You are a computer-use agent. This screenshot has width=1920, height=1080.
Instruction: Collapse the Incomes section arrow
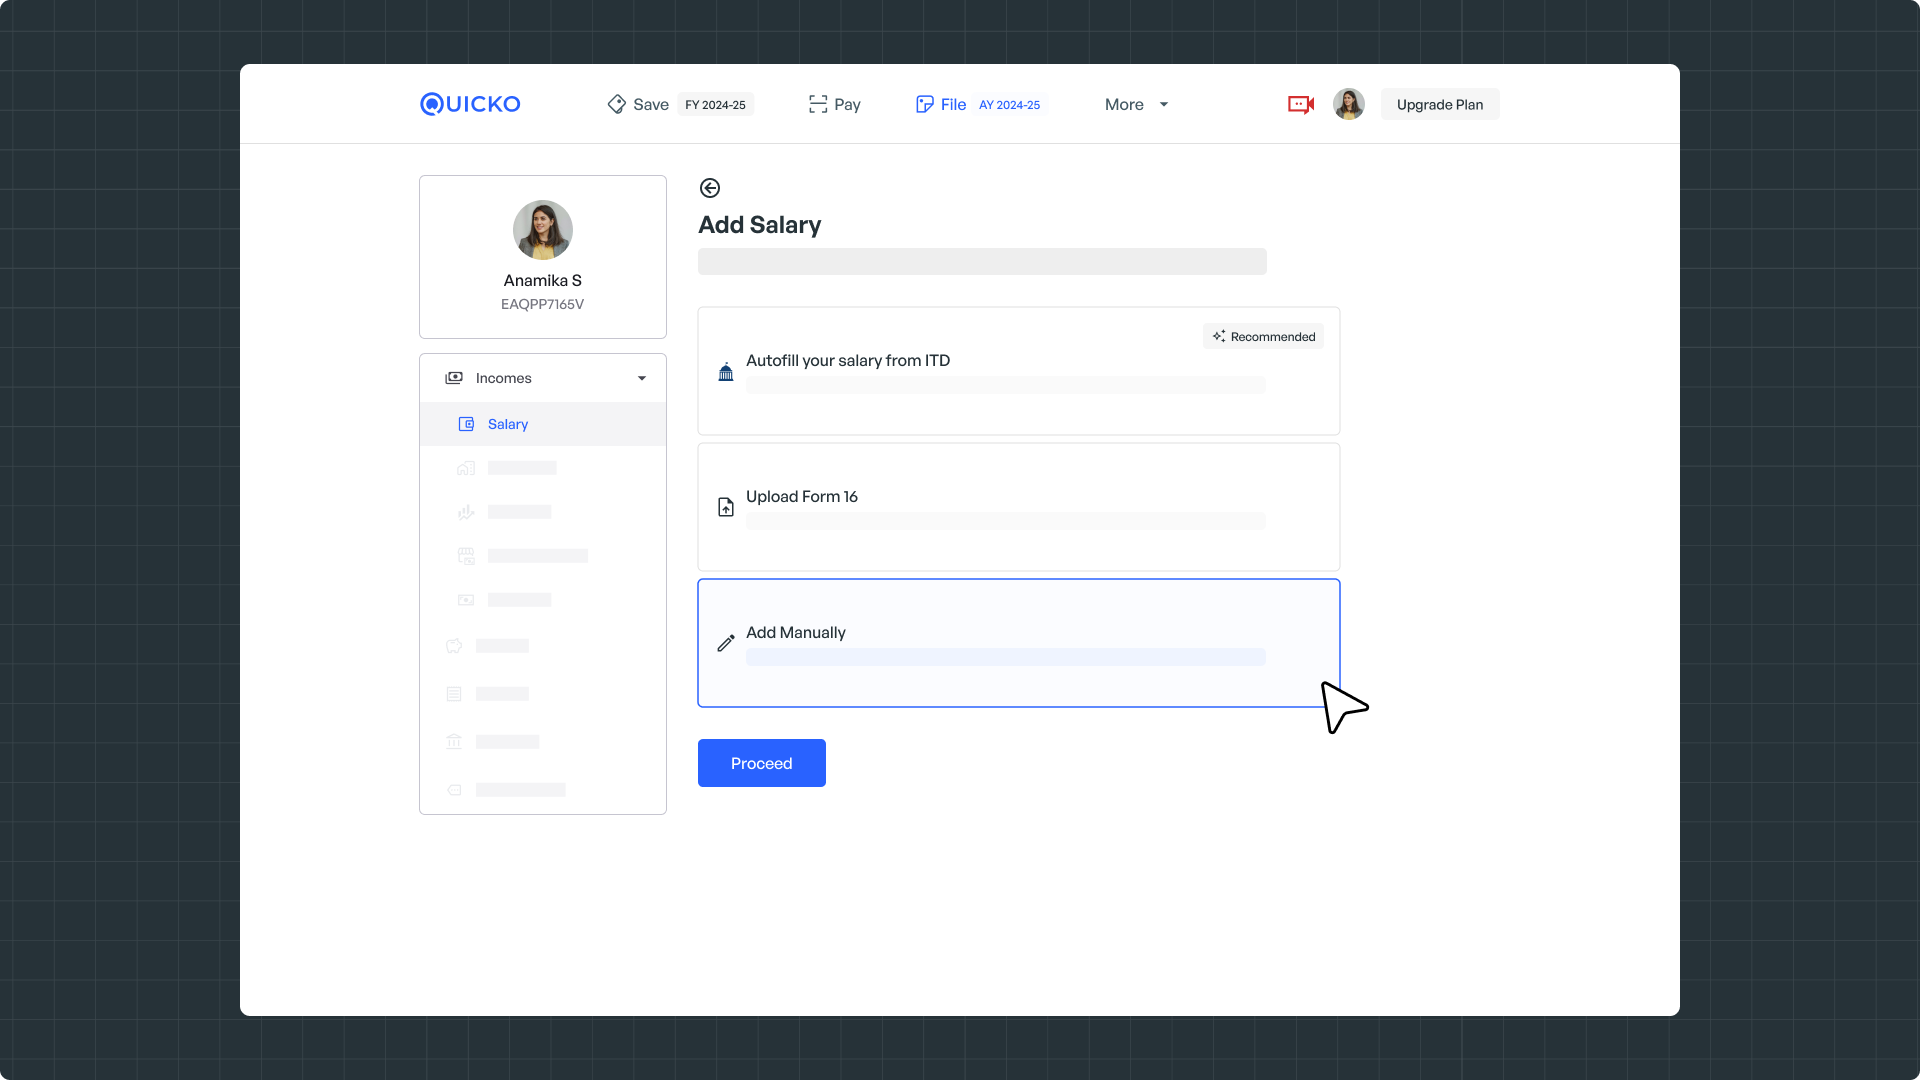coord(642,378)
